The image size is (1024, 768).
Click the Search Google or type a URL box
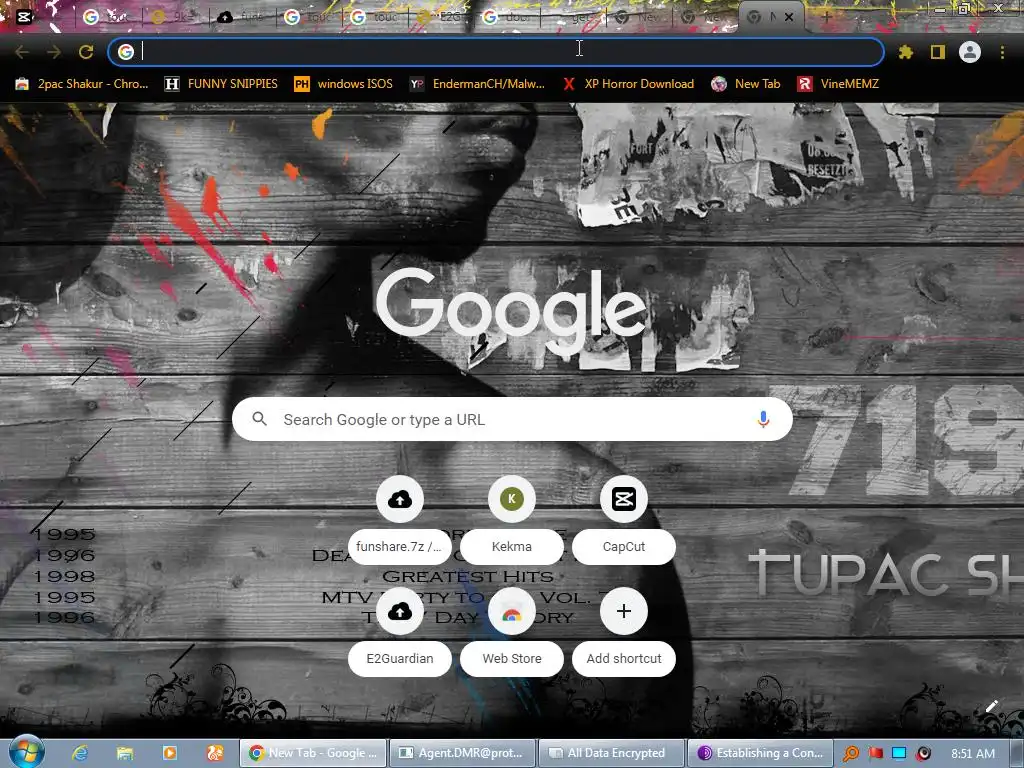pos(512,419)
